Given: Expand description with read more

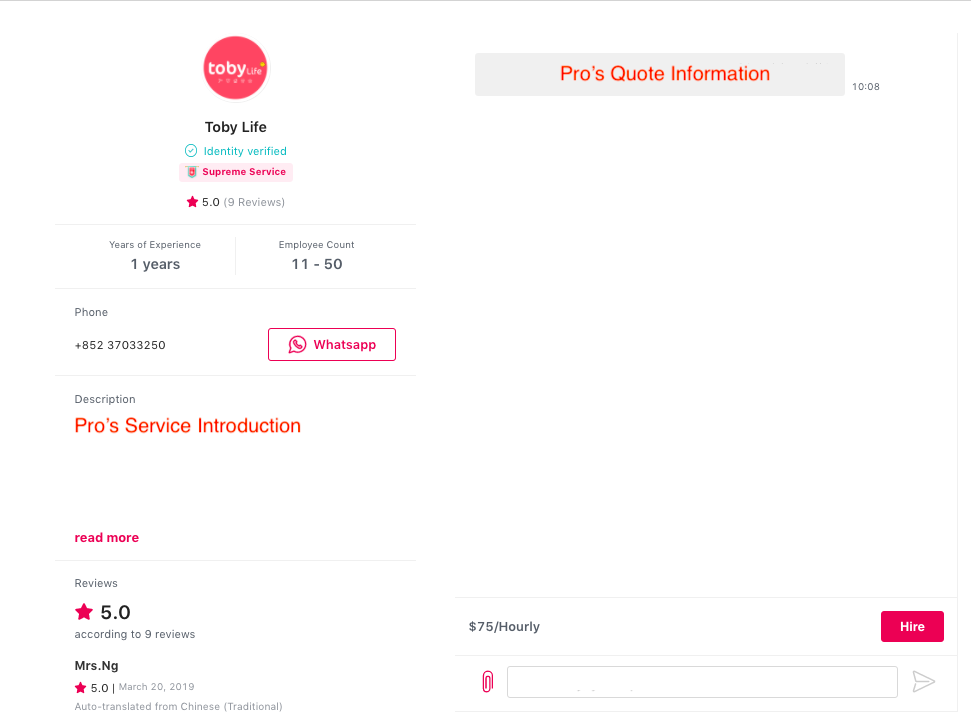Looking at the screenshot, I should click(x=107, y=537).
